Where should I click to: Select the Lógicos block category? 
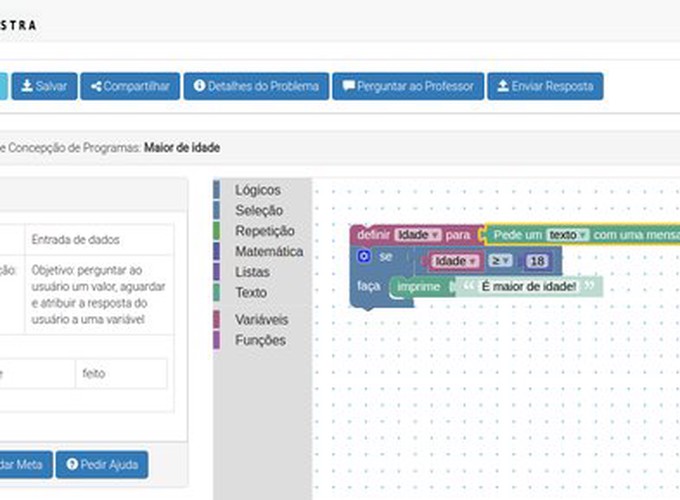click(257, 190)
